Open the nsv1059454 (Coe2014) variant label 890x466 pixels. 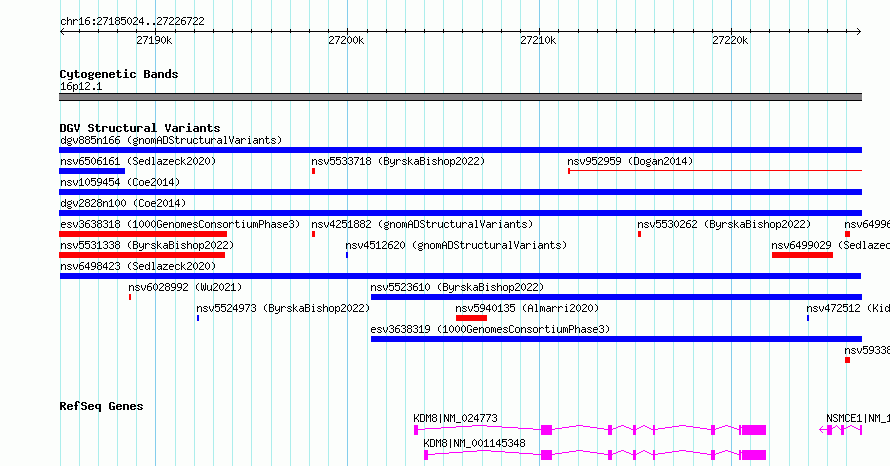tap(120, 182)
